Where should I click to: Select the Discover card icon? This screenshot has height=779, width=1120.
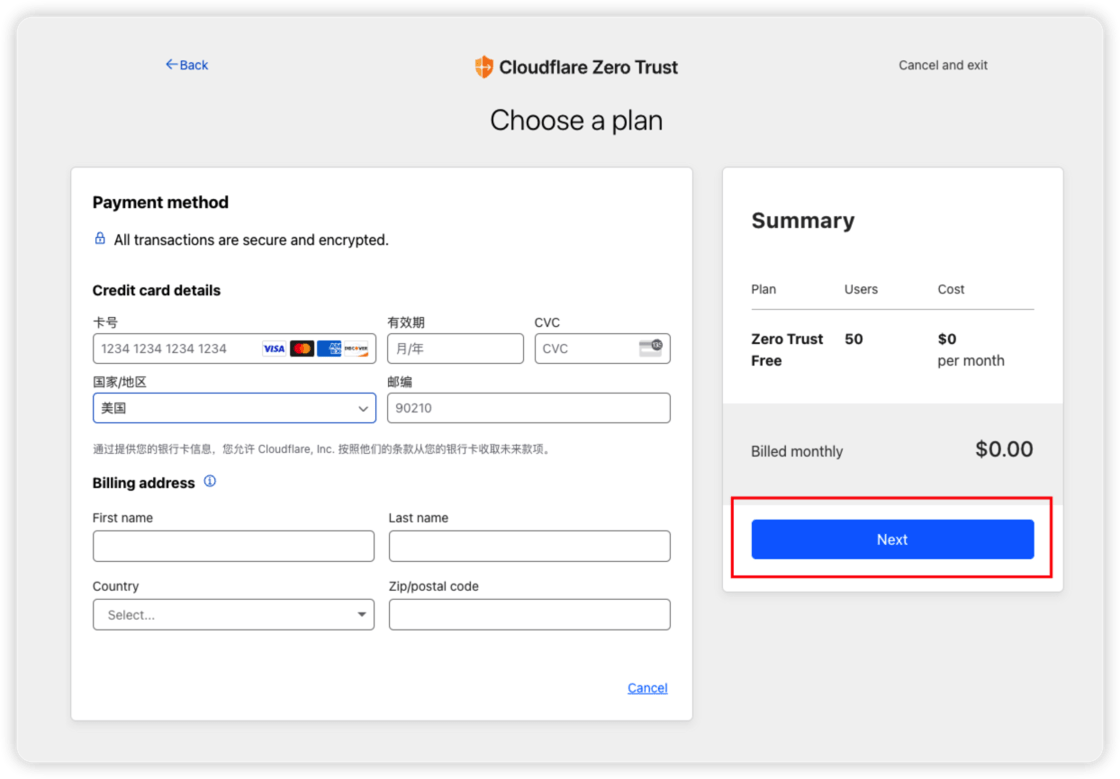(356, 348)
